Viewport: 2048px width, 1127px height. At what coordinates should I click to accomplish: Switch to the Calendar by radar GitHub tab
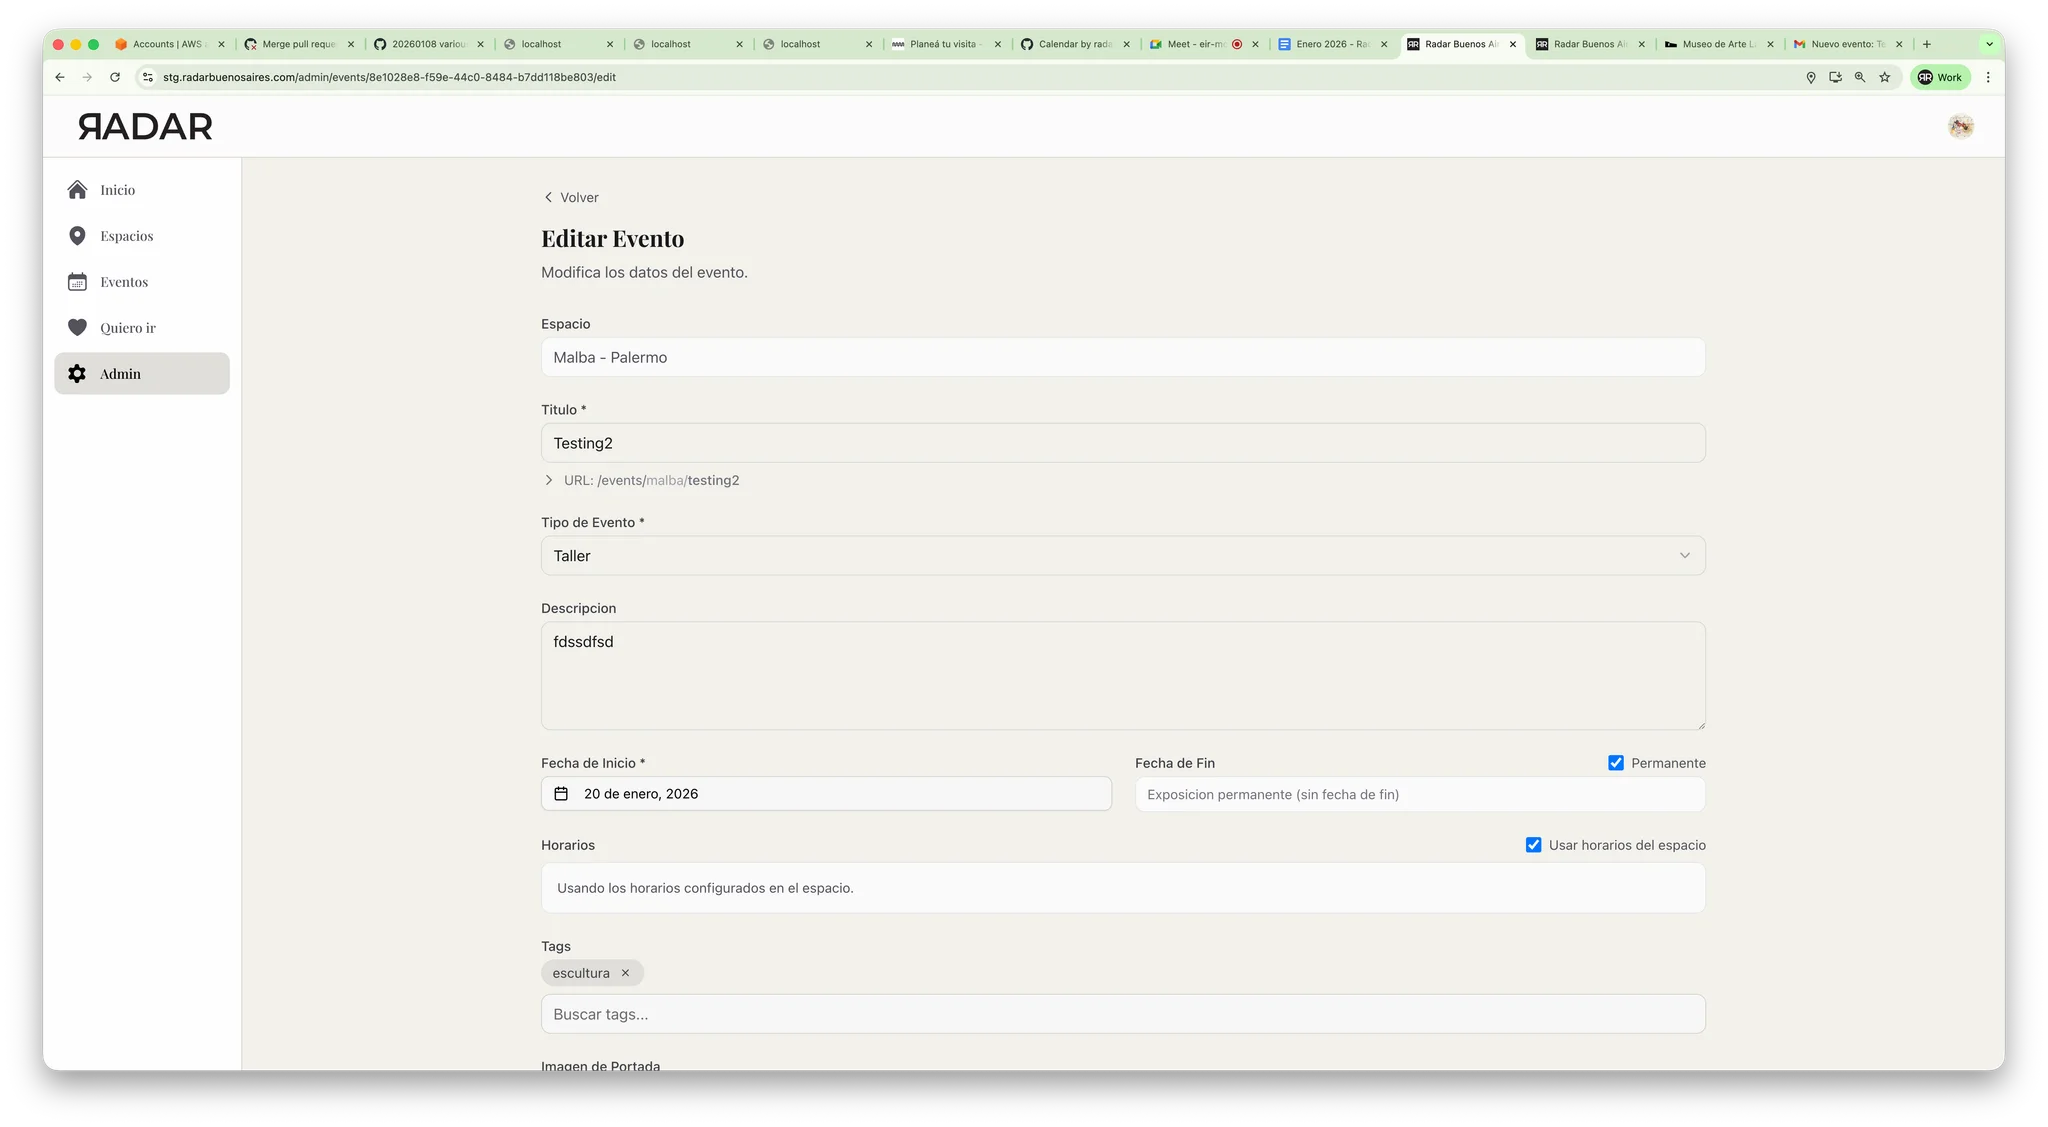pyautogui.click(x=1074, y=44)
